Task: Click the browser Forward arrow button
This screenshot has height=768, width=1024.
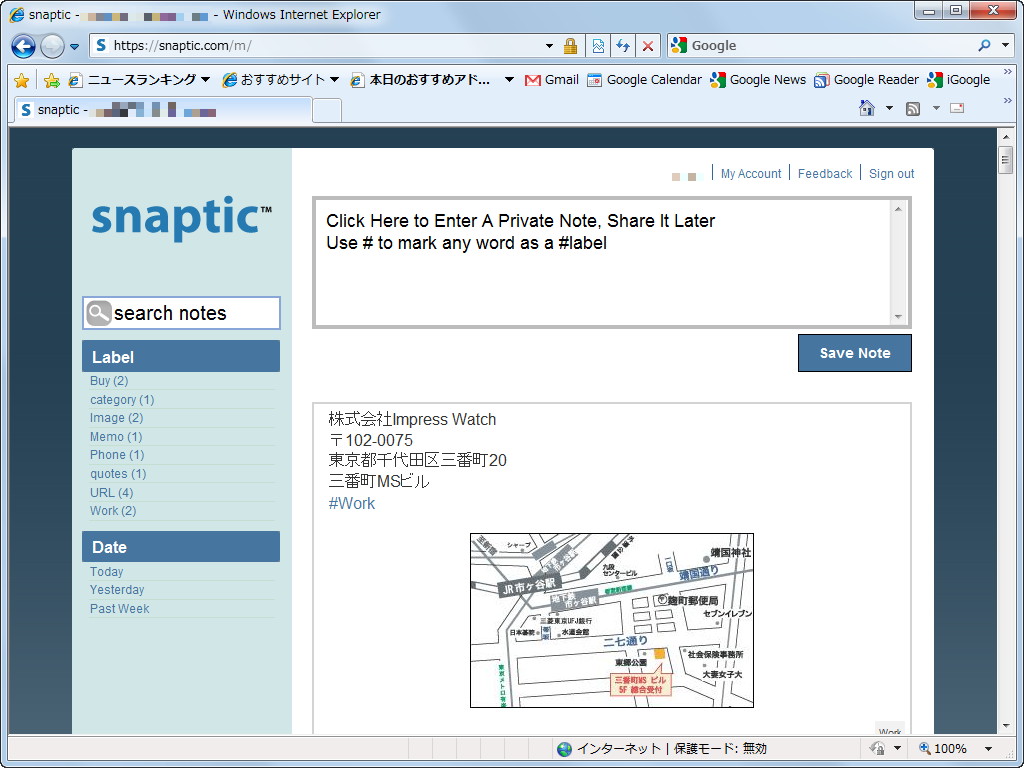Action: click(x=52, y=46)
